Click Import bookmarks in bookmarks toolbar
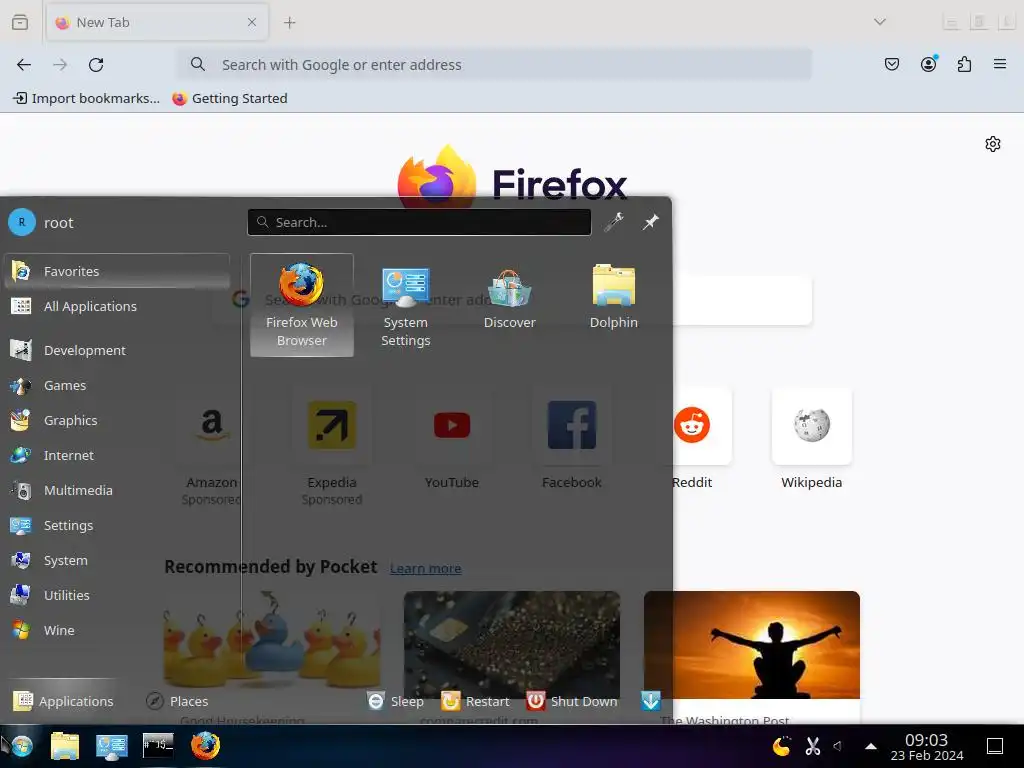Image resolution: width=1024 pixels, height=768 pixels. point(86,99)
